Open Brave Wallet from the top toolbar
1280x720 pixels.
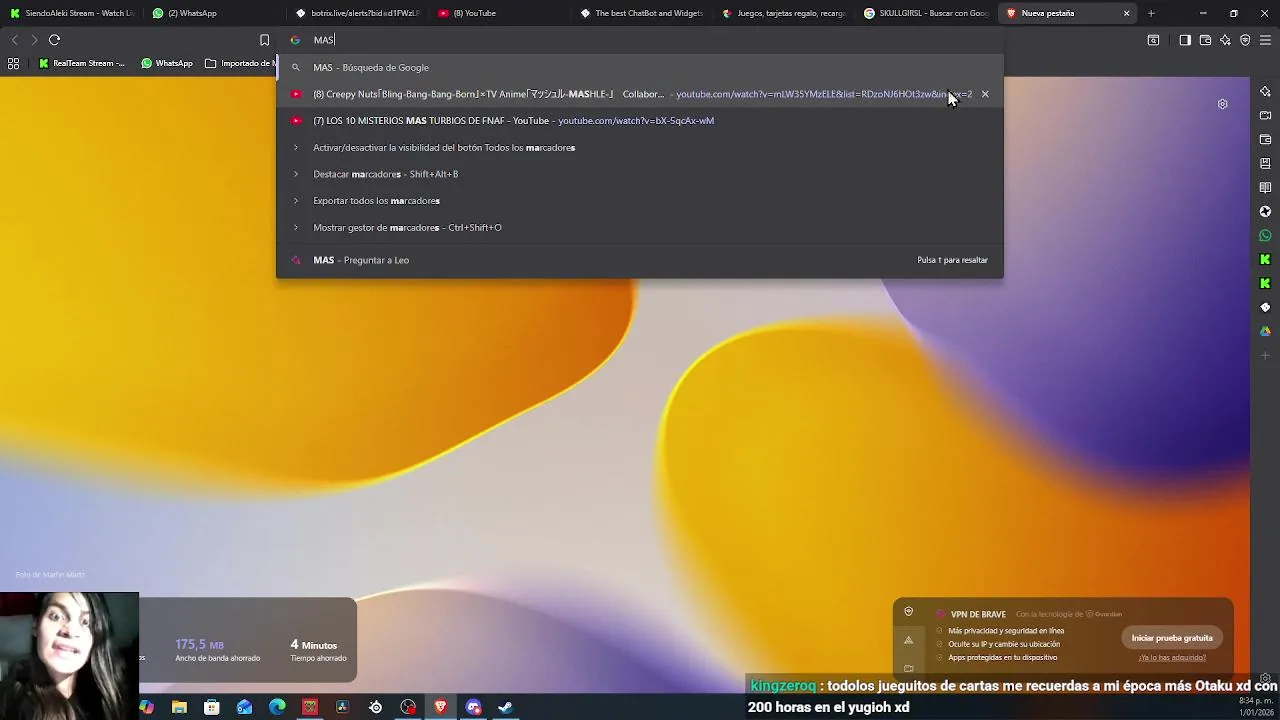[1205, 40]
